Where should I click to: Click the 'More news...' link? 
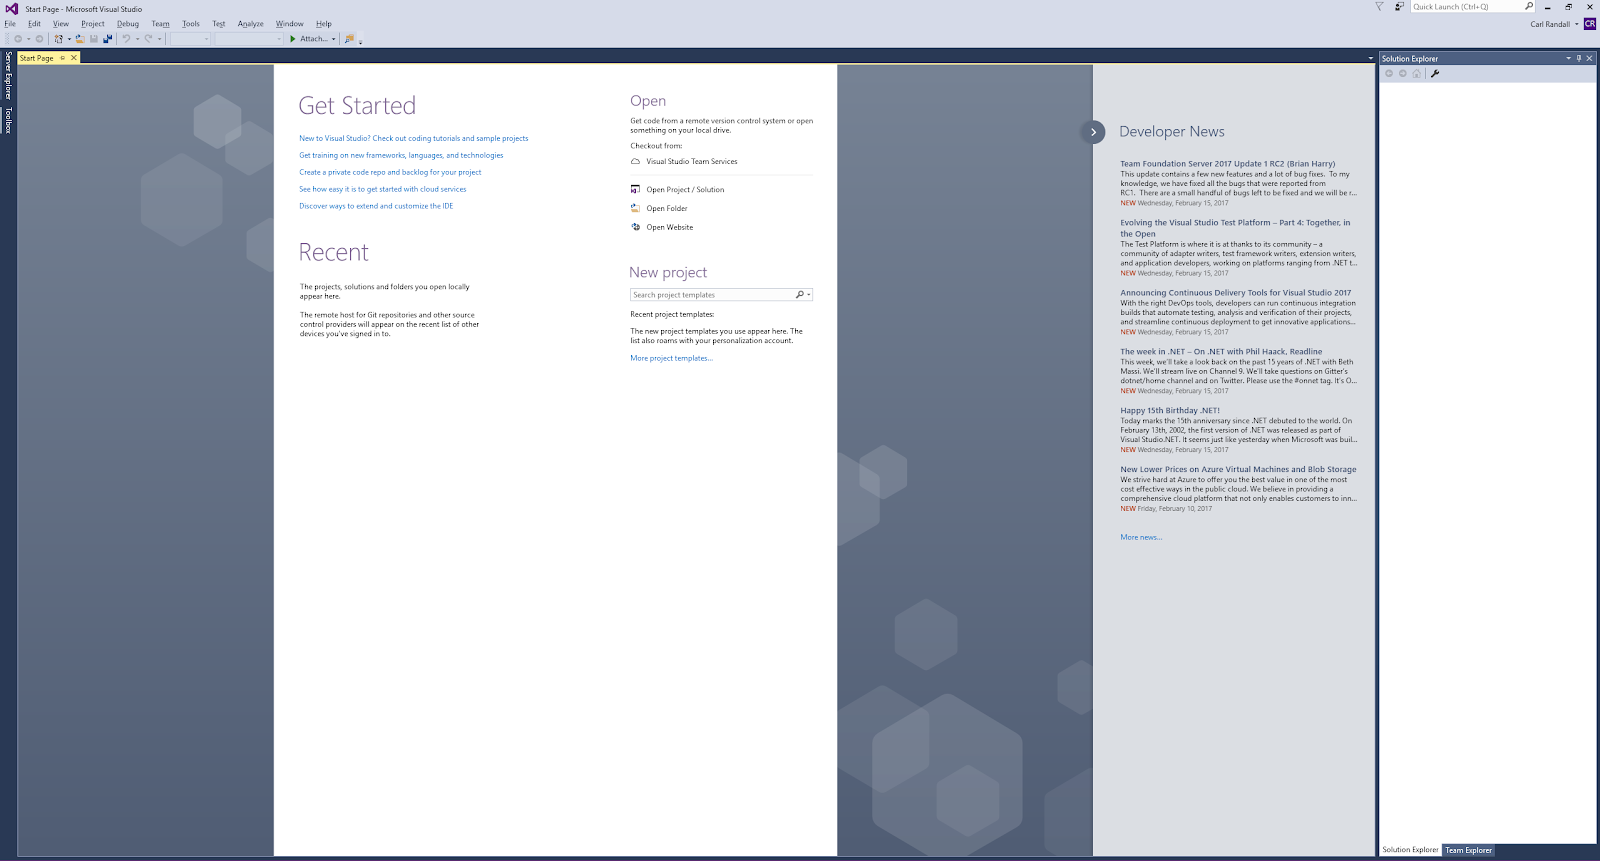[x=1141, y=537]
